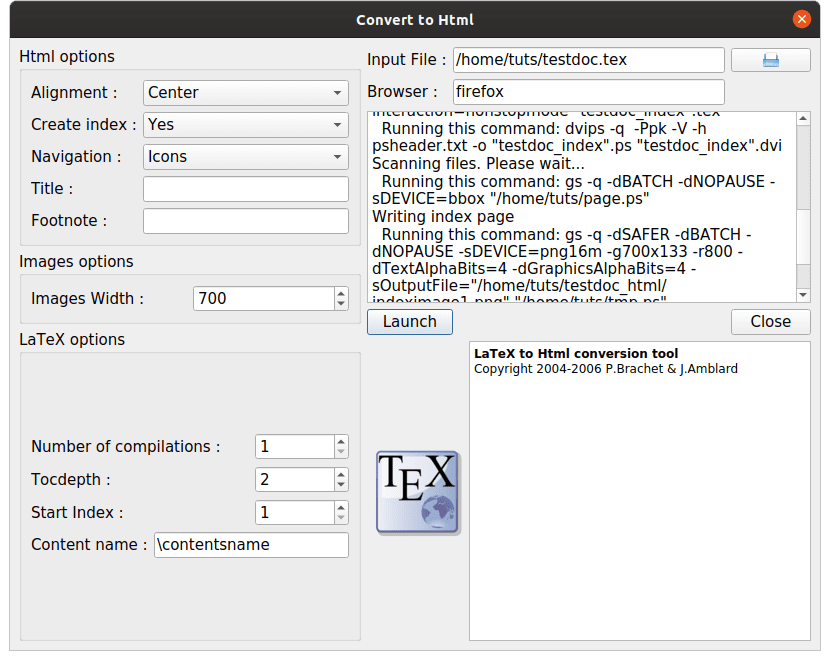The height and width of the screenshot is (660, 830).
Task: Close the Convert to Html window
Action: pos(802,18)
